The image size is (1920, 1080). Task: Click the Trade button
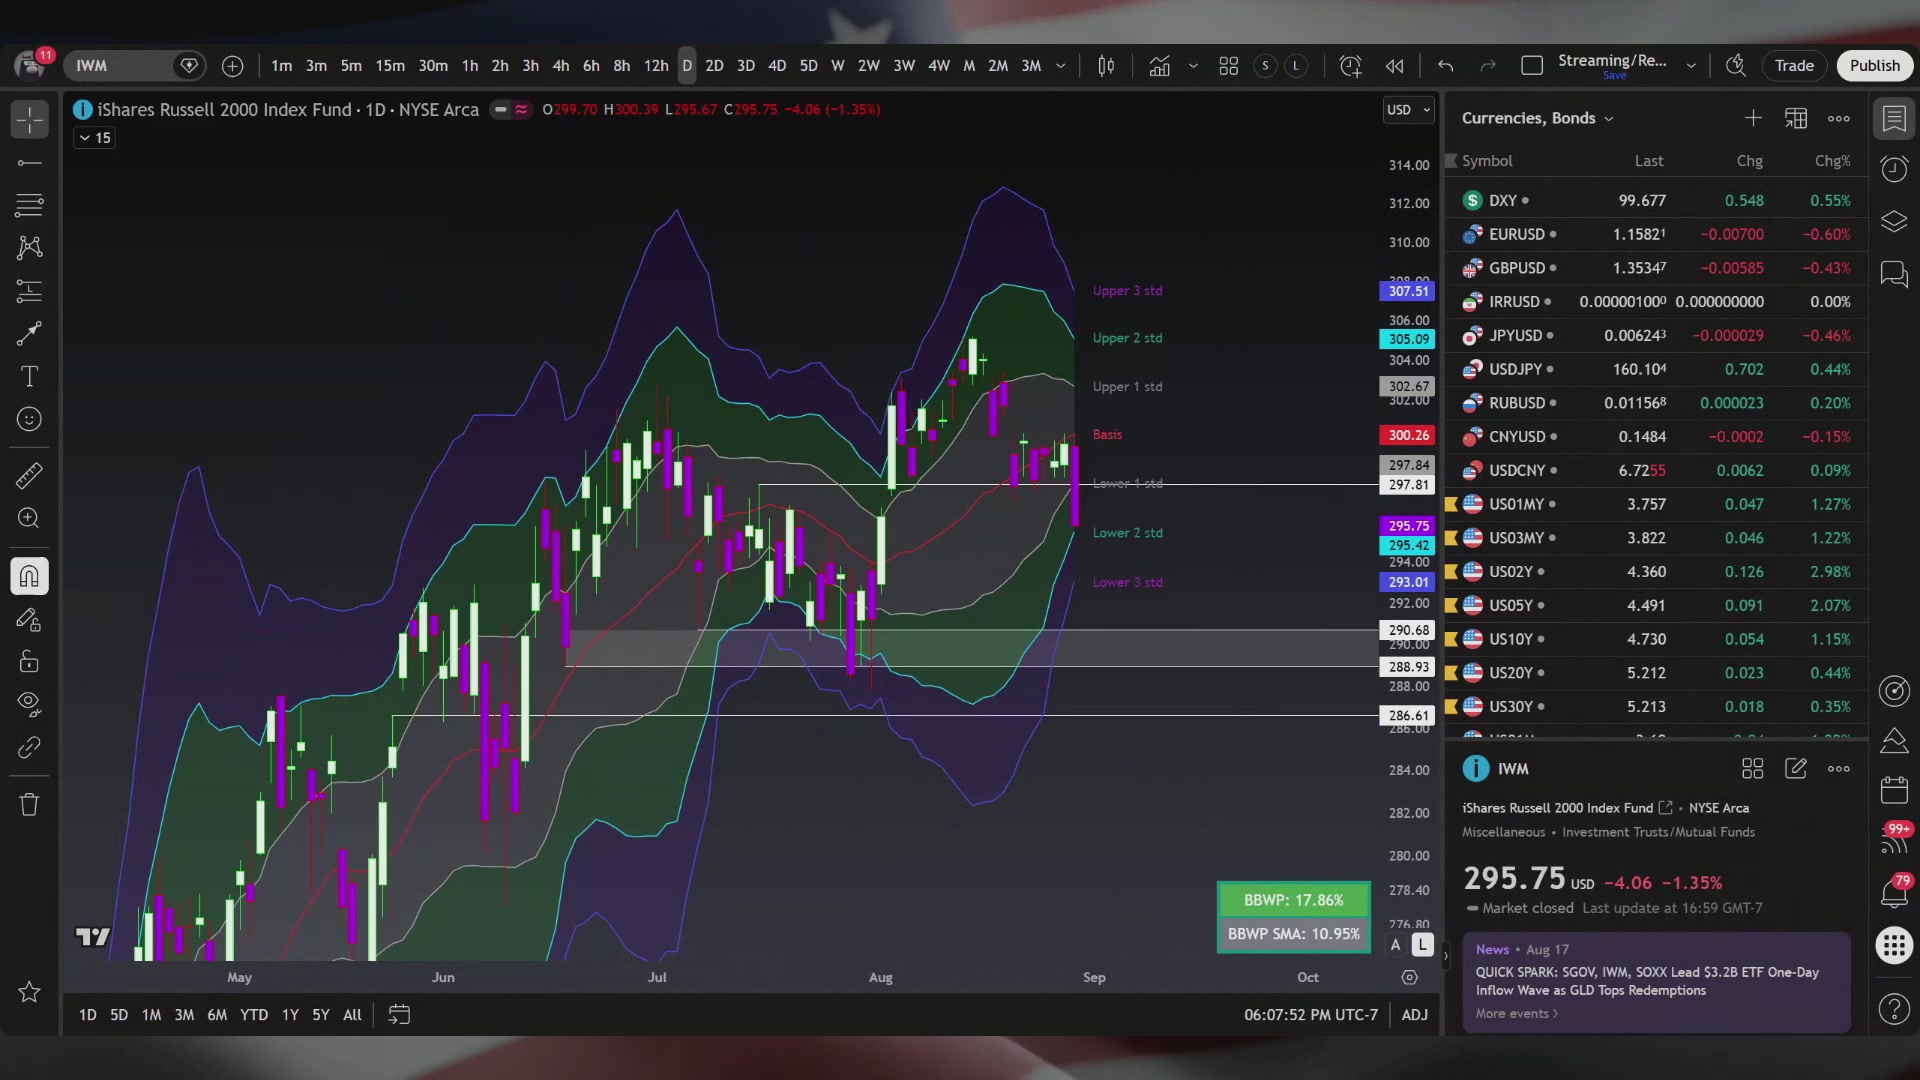(x=1794, y=66)
